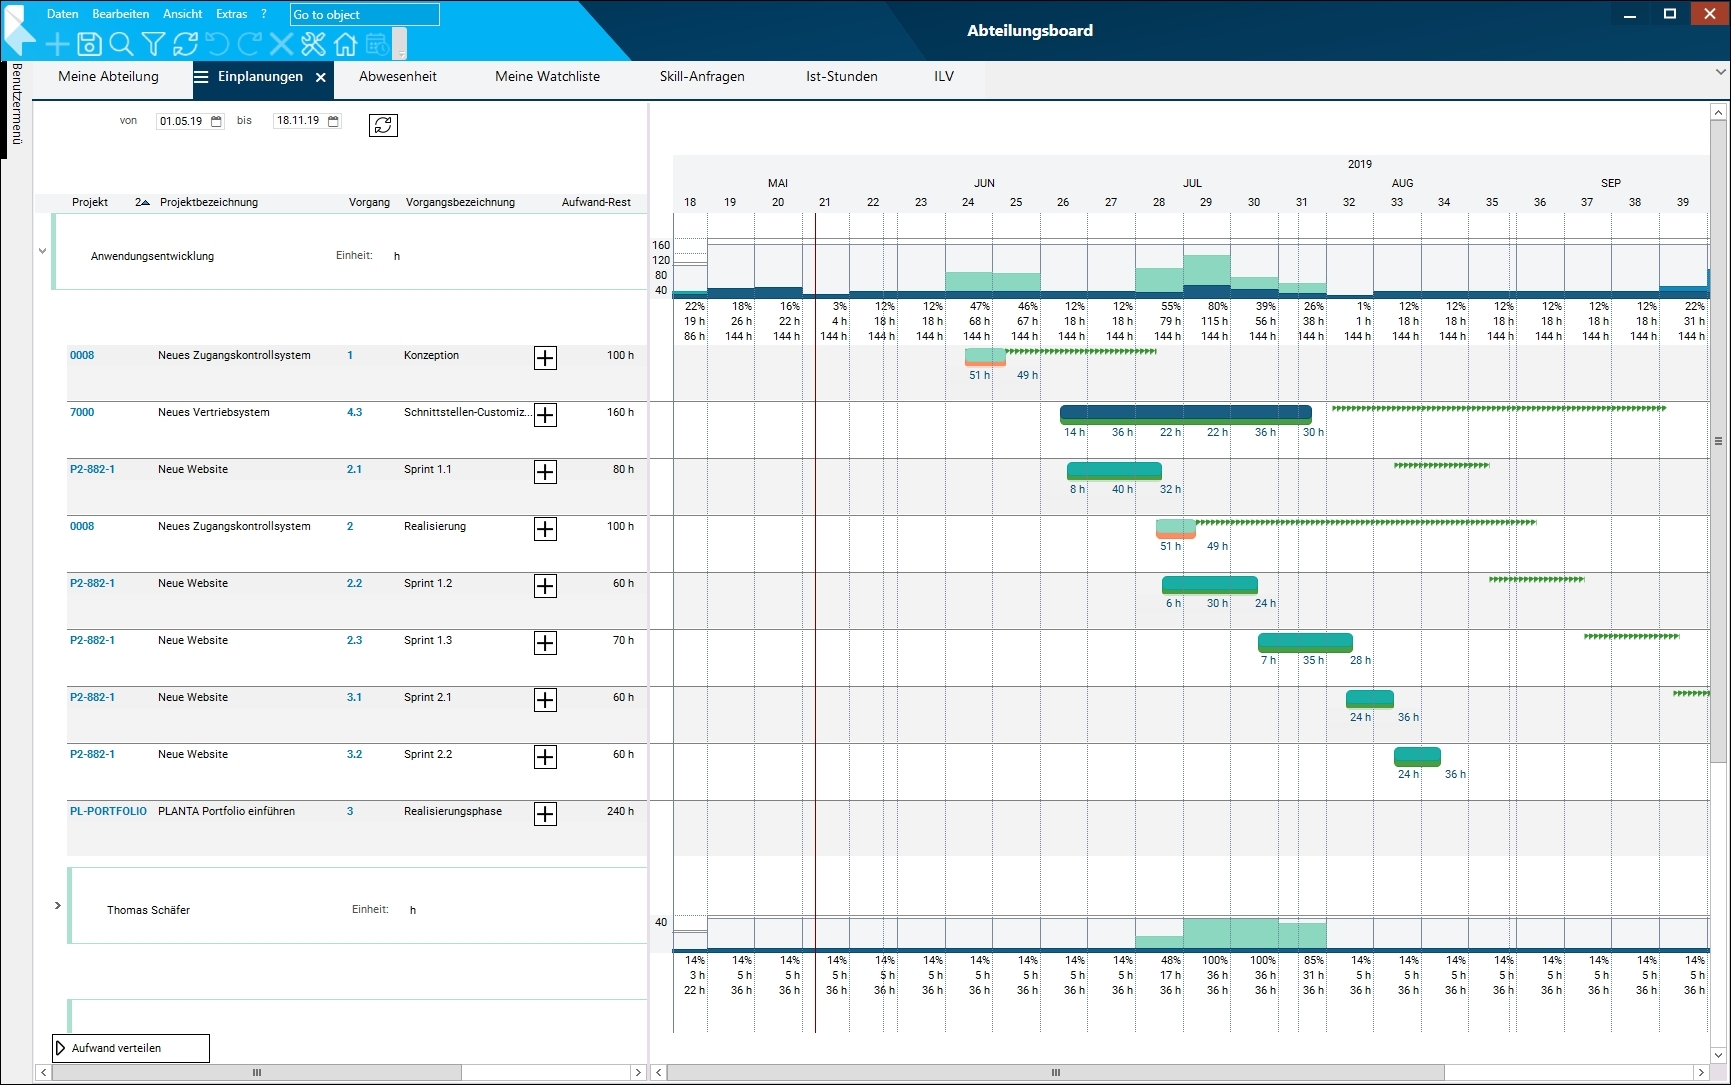Open project link PL-PORTFOLIO

pos(108,811)
